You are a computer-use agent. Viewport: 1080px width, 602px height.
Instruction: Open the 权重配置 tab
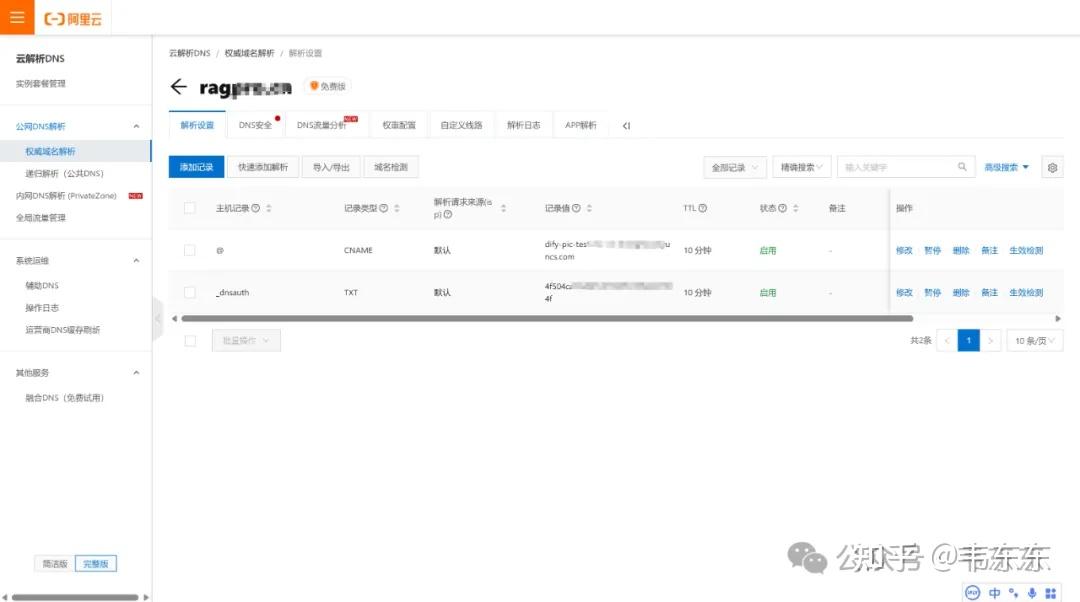[x=399, y=125]
